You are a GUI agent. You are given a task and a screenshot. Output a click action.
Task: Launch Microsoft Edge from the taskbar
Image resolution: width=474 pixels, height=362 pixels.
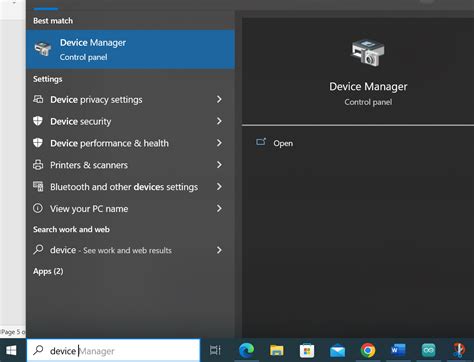tap(246, 350)
